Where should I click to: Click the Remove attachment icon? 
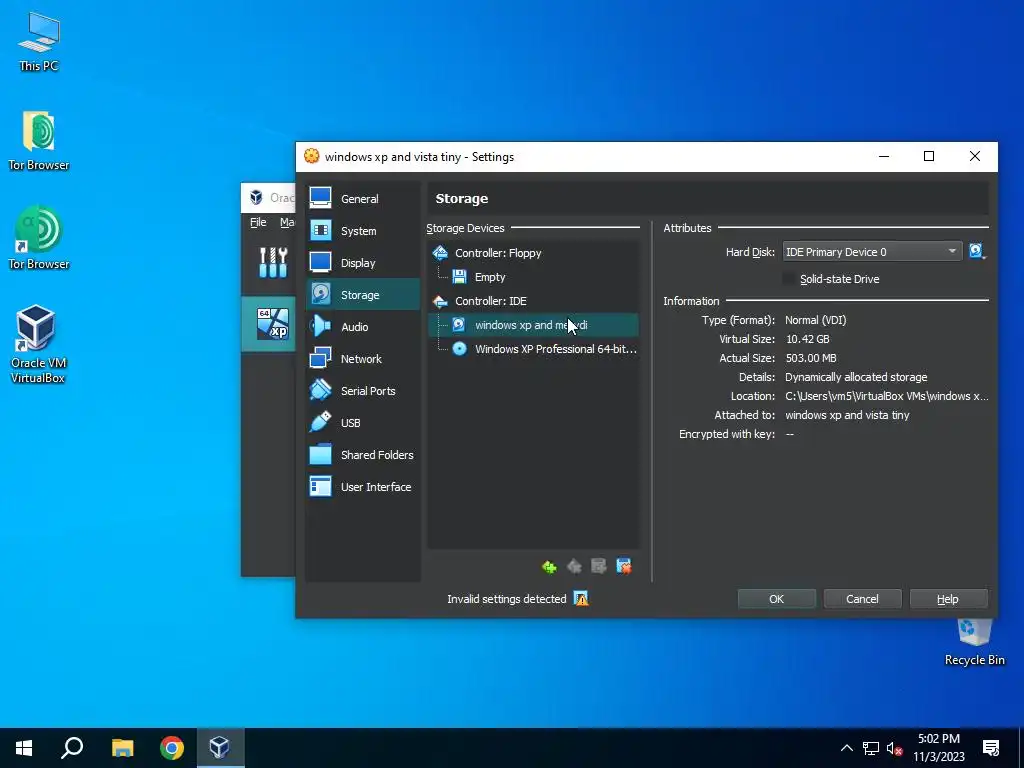coord(624,566)
